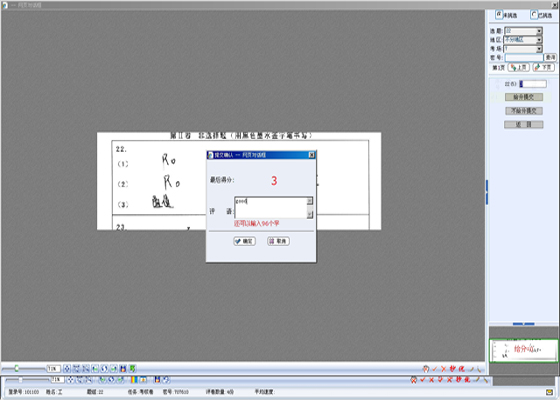The image size is (560, 400).
Task: Select the red checkmark stamp in upper toolbar
Action: click(x=435, y=369)
